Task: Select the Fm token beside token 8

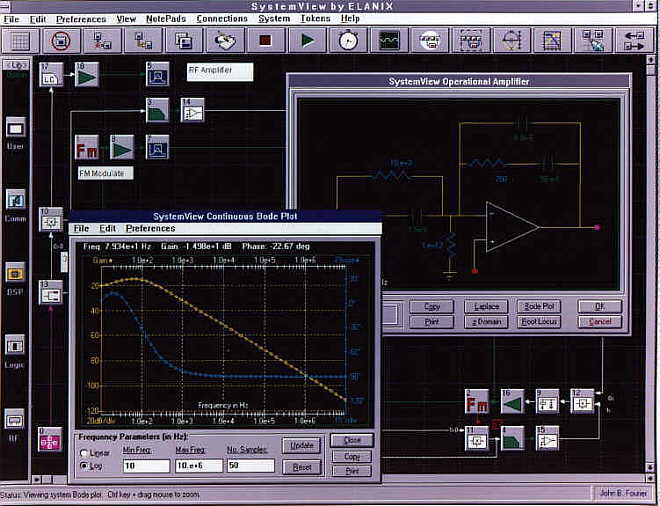Action: pos(87,147)
